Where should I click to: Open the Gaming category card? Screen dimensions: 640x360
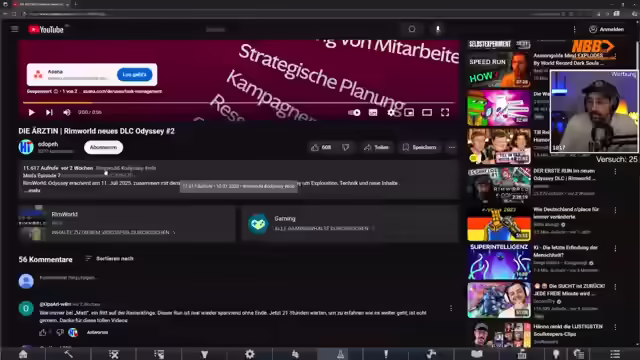tap(350, 223)
